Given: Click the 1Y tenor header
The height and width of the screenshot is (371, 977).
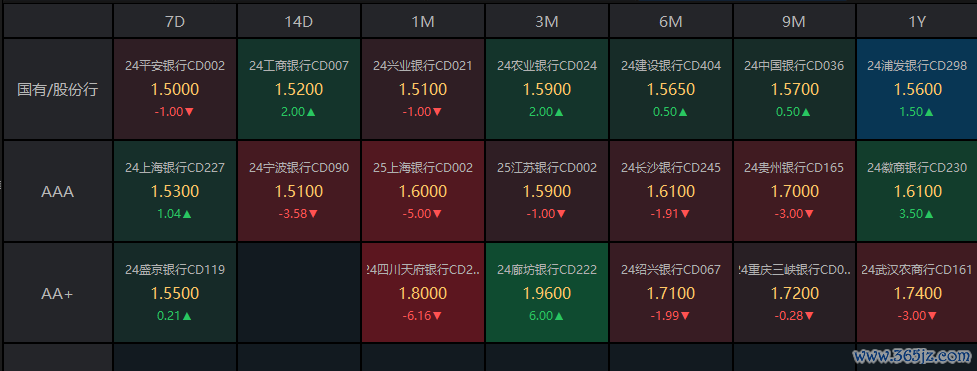Looking at the screenshot, I should tap(917, 21).
